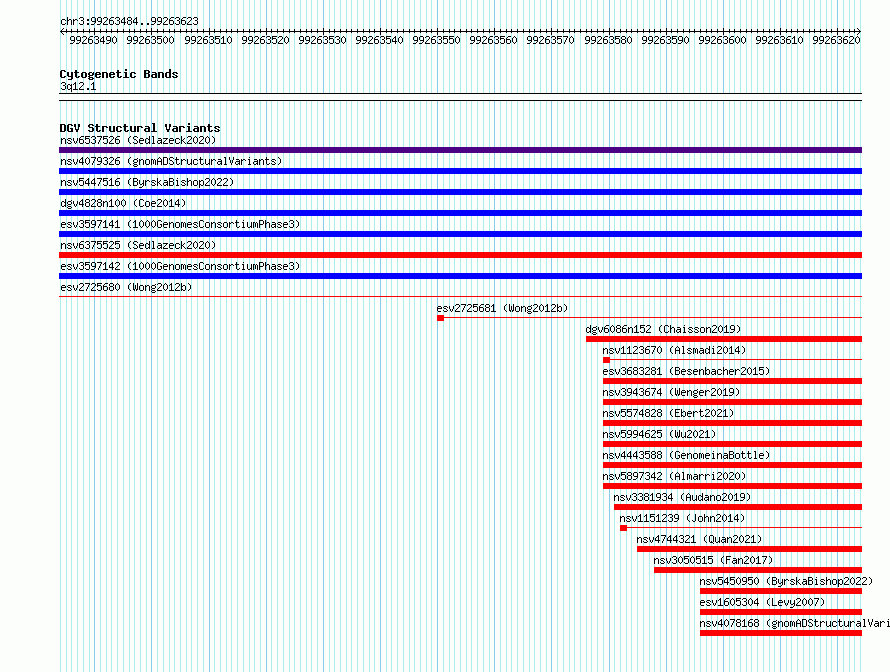
Task: Open the nsv5574828 (Ebert2021) label
Action: 668,413
